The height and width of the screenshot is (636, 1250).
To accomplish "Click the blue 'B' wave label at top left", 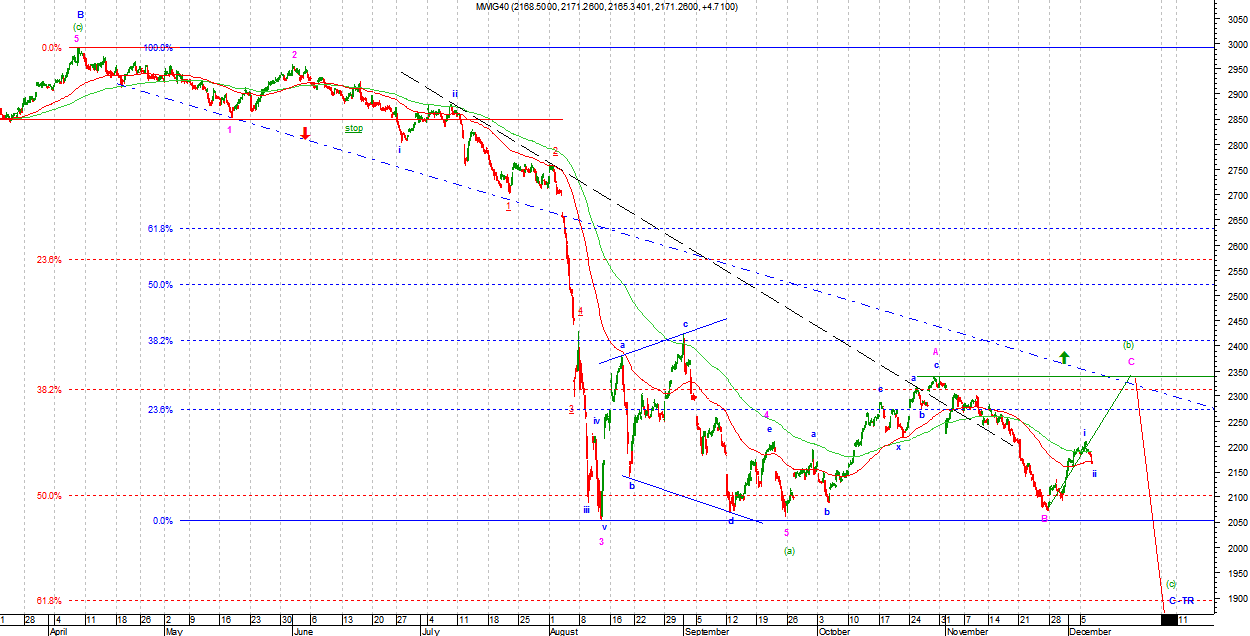I will (80, 15).
